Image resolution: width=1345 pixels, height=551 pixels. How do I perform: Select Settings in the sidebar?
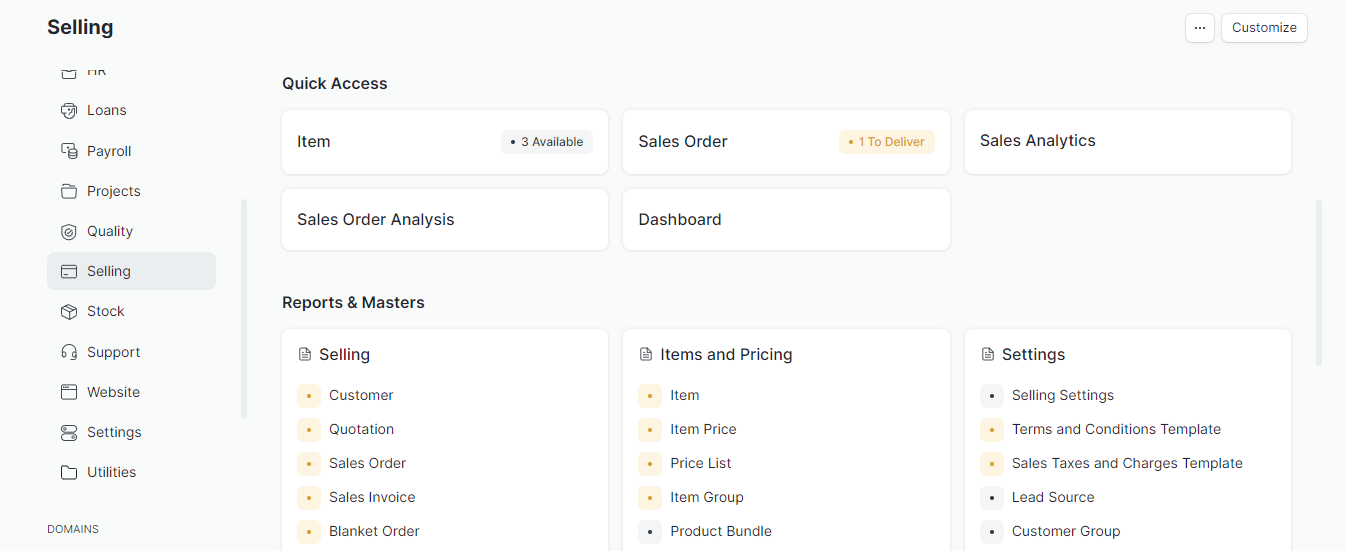click(114, 432)
